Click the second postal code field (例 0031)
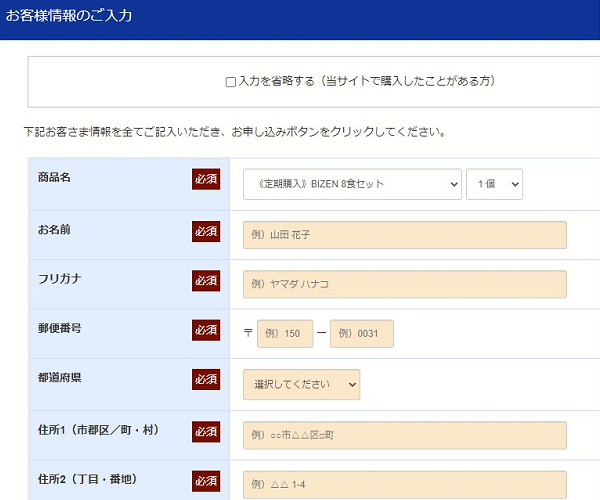 coord(362,334)
